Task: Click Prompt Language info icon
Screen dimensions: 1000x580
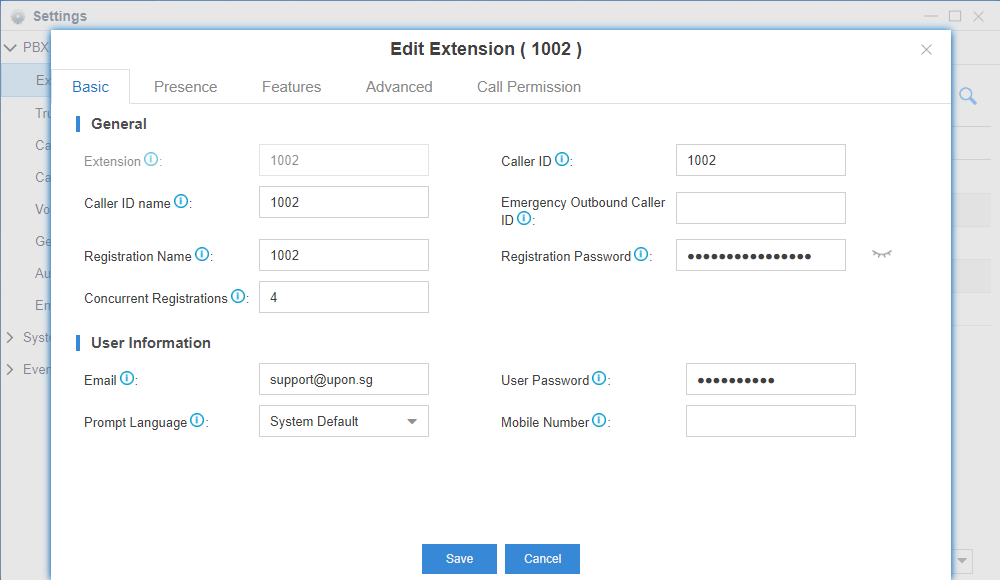Action: coord(197,421)
